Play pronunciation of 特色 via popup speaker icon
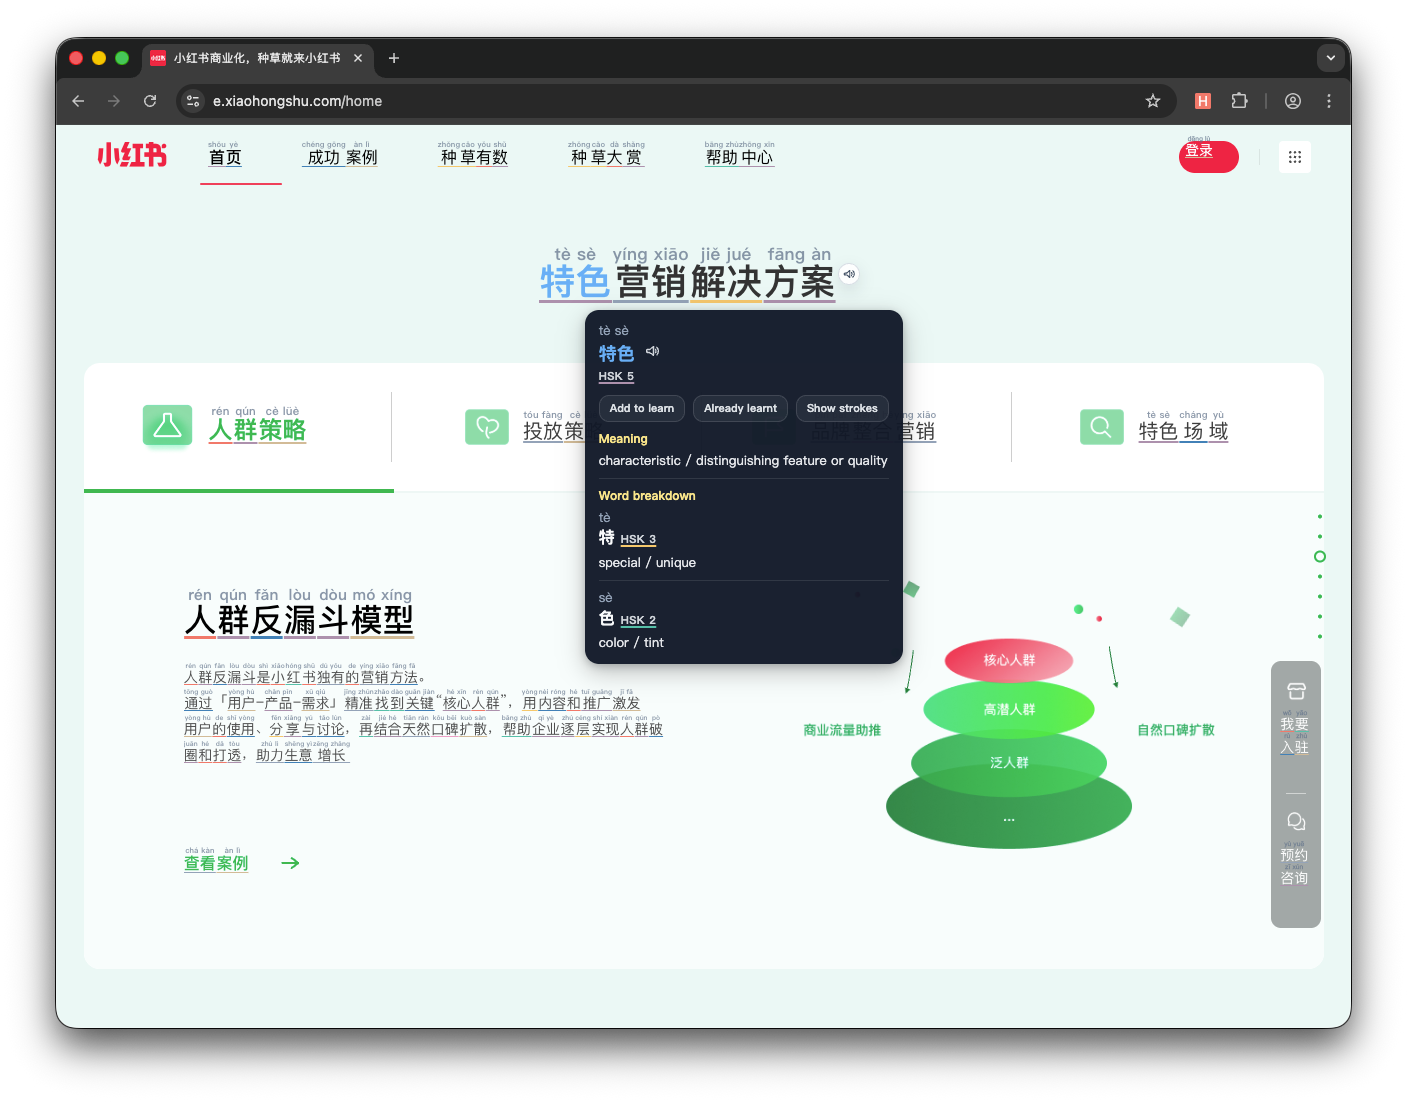The image size is (1407, 1102). [653, 351]
